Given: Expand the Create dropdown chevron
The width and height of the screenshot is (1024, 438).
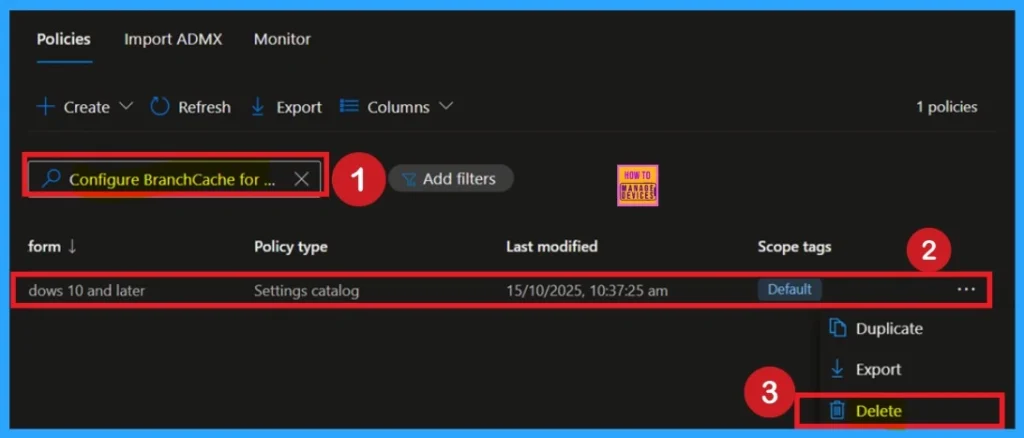Looking at the screenshot, I should tap(126, 107).
